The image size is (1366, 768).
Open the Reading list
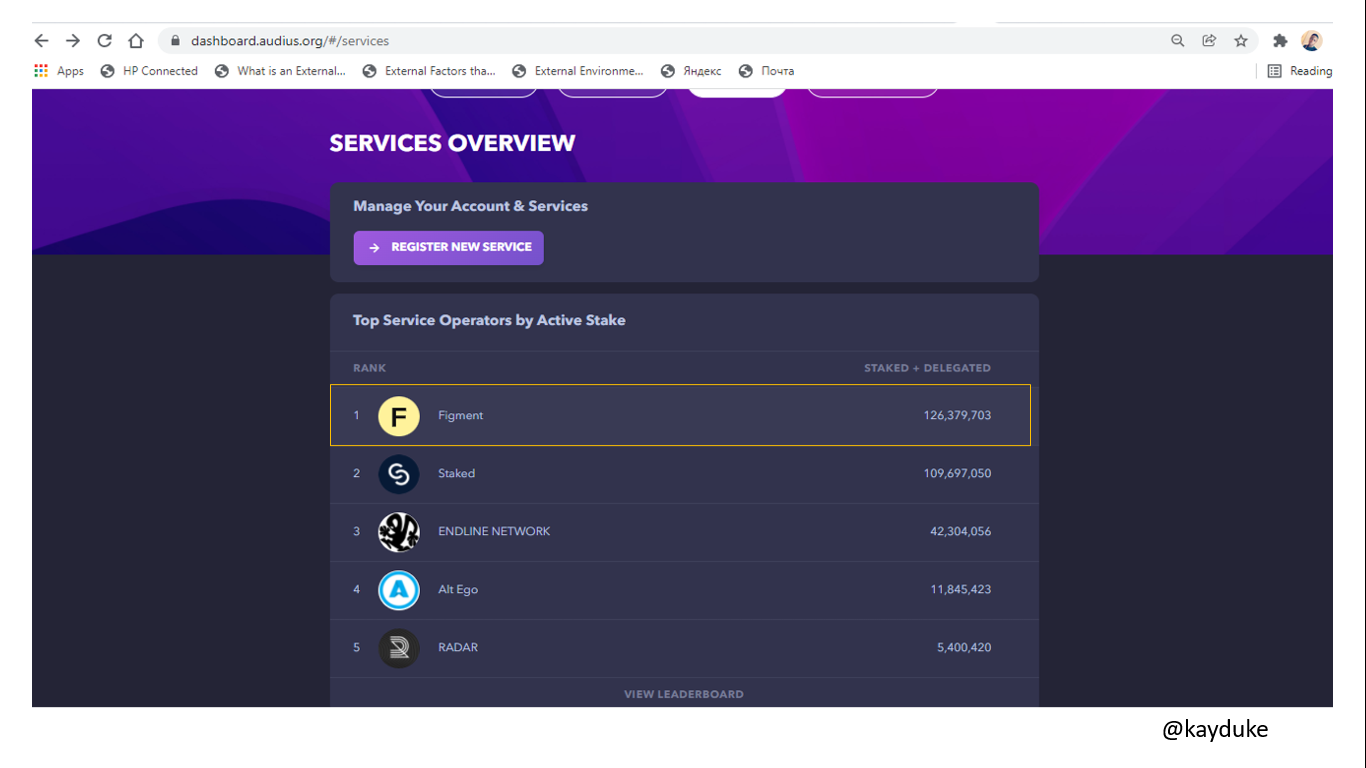(1299, 71)
